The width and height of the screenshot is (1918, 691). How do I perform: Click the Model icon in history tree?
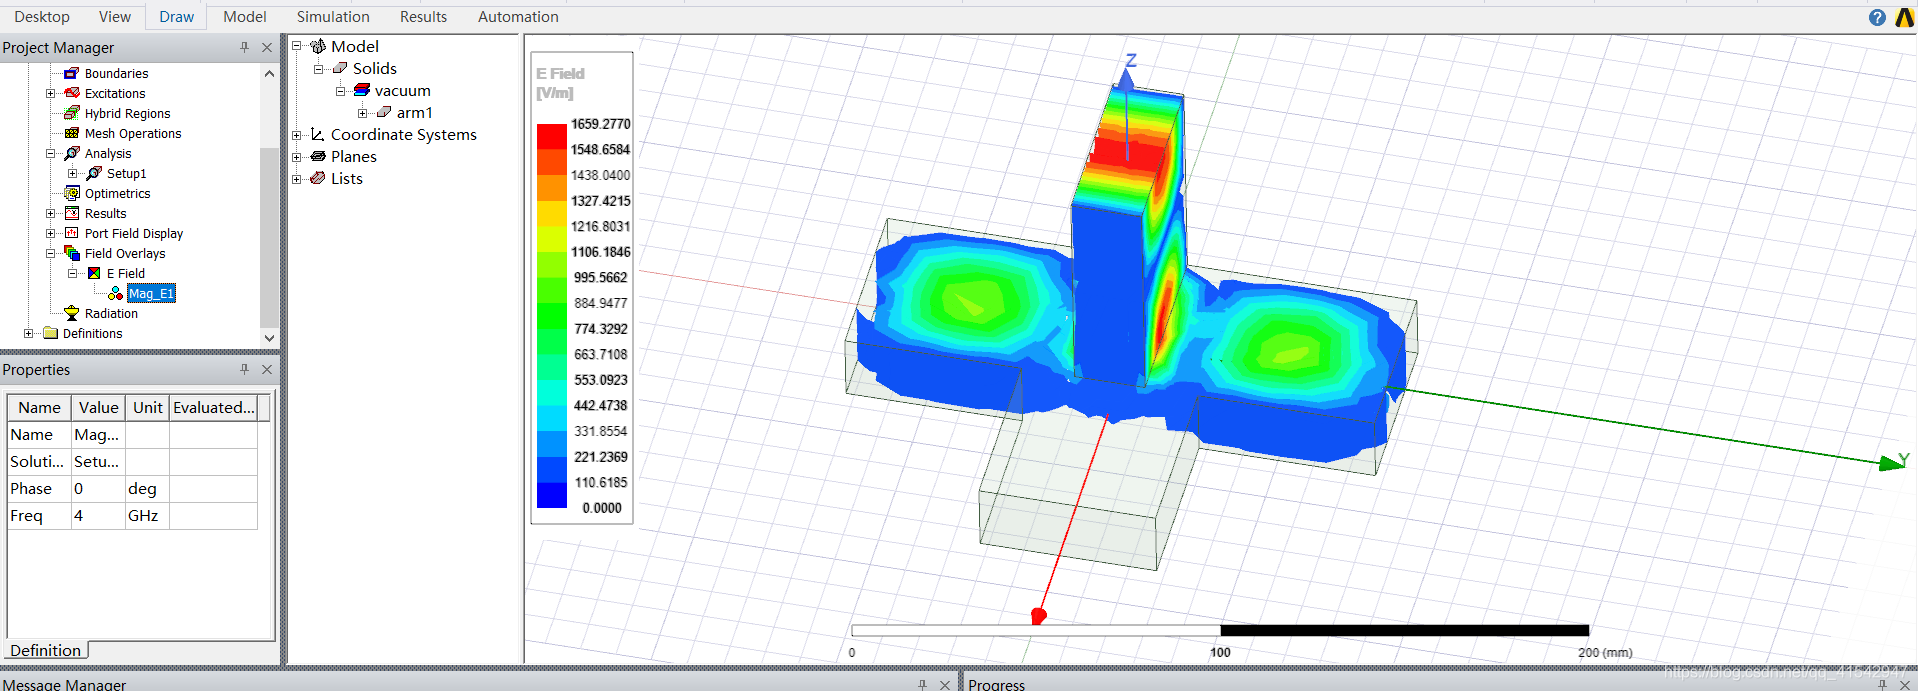click(318, 46)
